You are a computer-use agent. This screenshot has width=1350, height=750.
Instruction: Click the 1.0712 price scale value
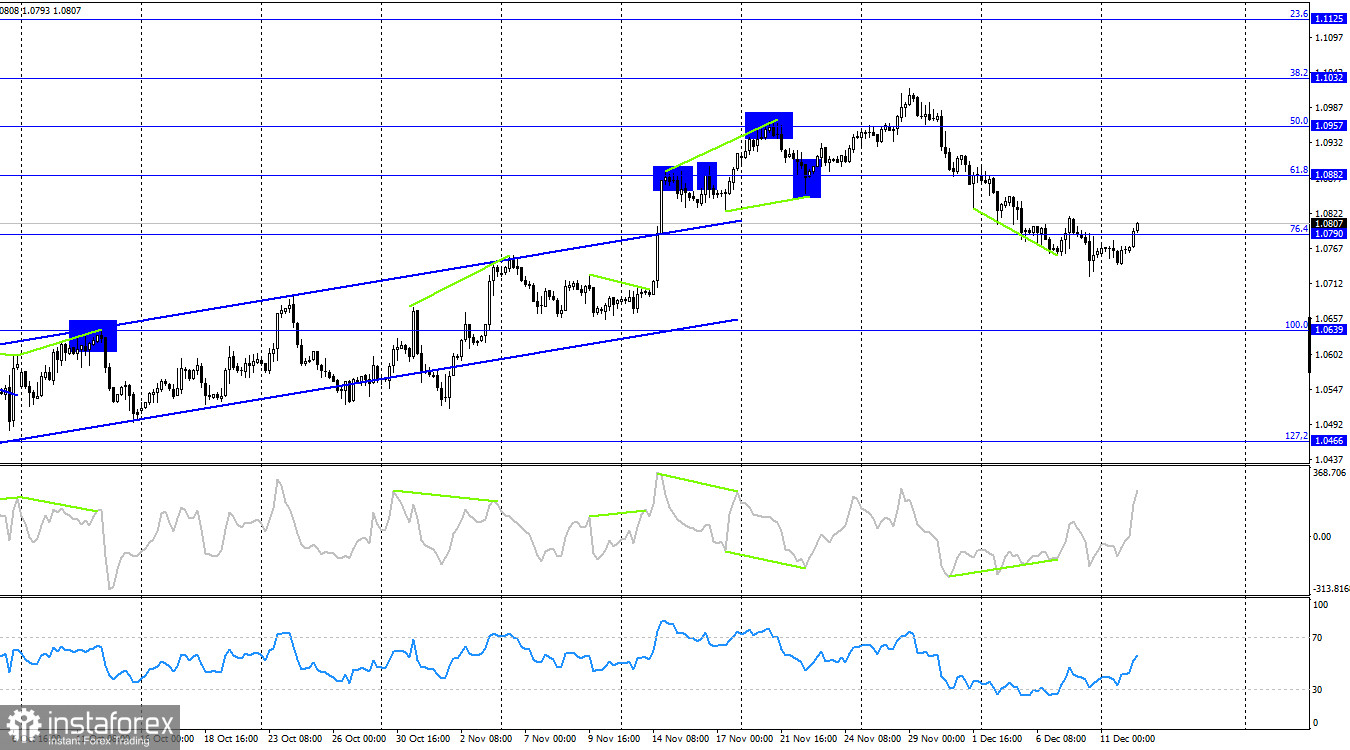coord(1331,284)
